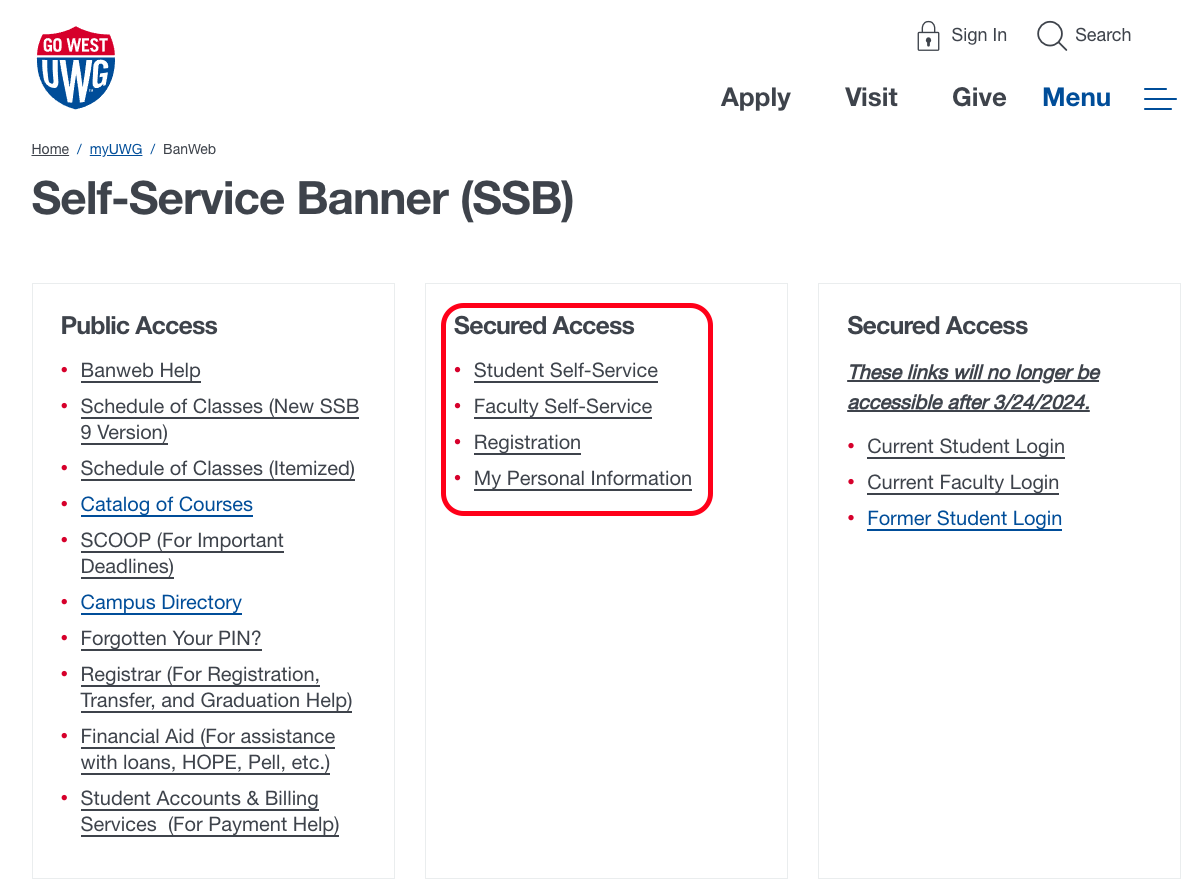1198x896 pixels.
Task: Open Student Self-Service
Action: 565,370
